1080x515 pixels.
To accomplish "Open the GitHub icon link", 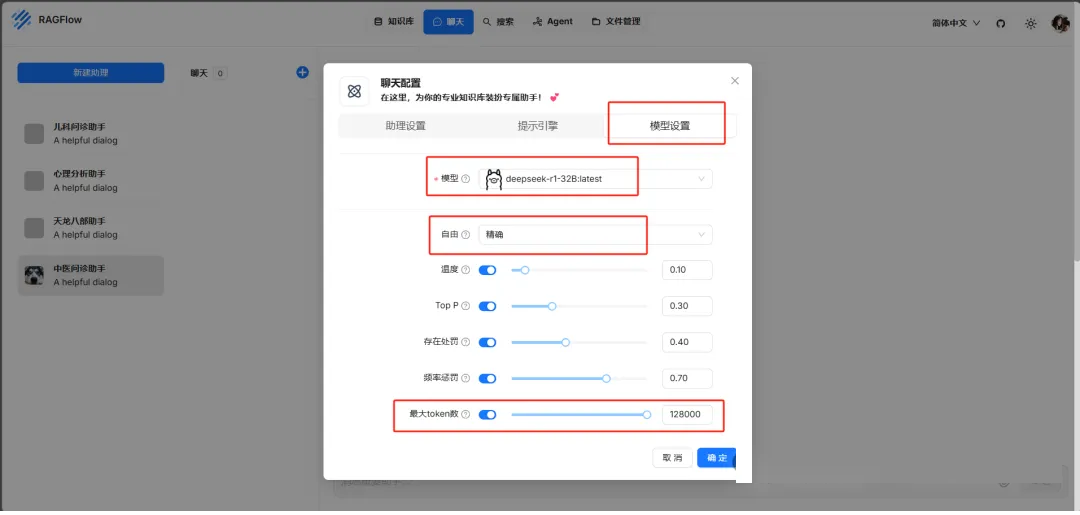I will (x=1001, y=23).
